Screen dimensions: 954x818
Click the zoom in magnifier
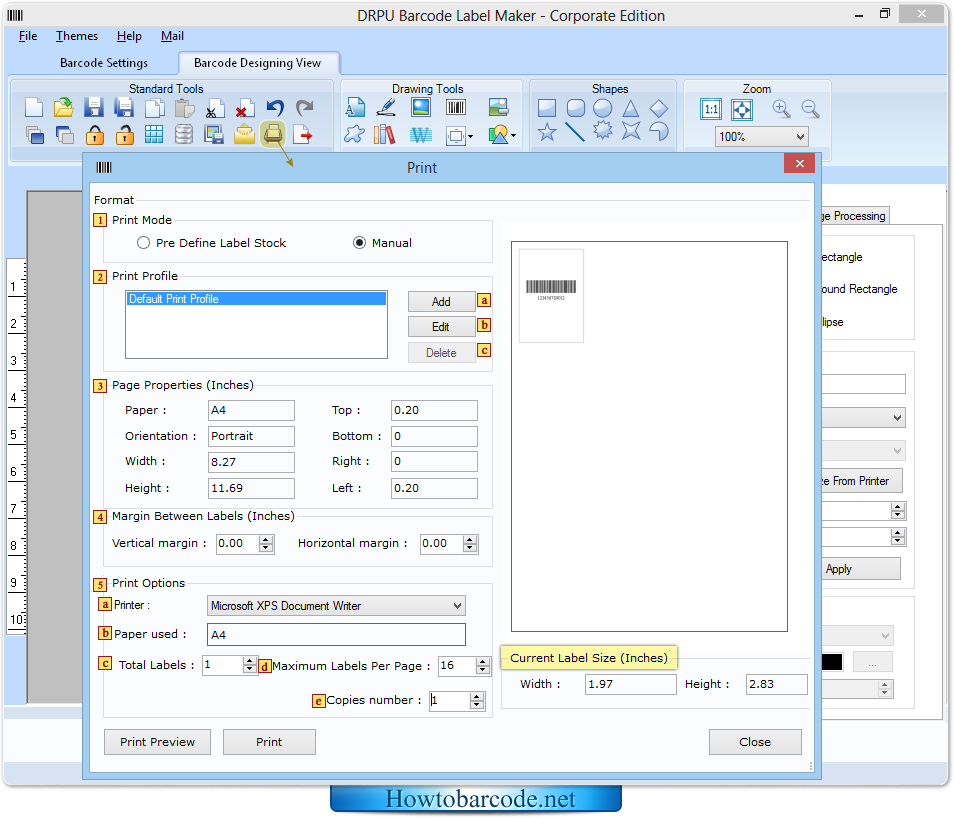click(x=781, y=109)
